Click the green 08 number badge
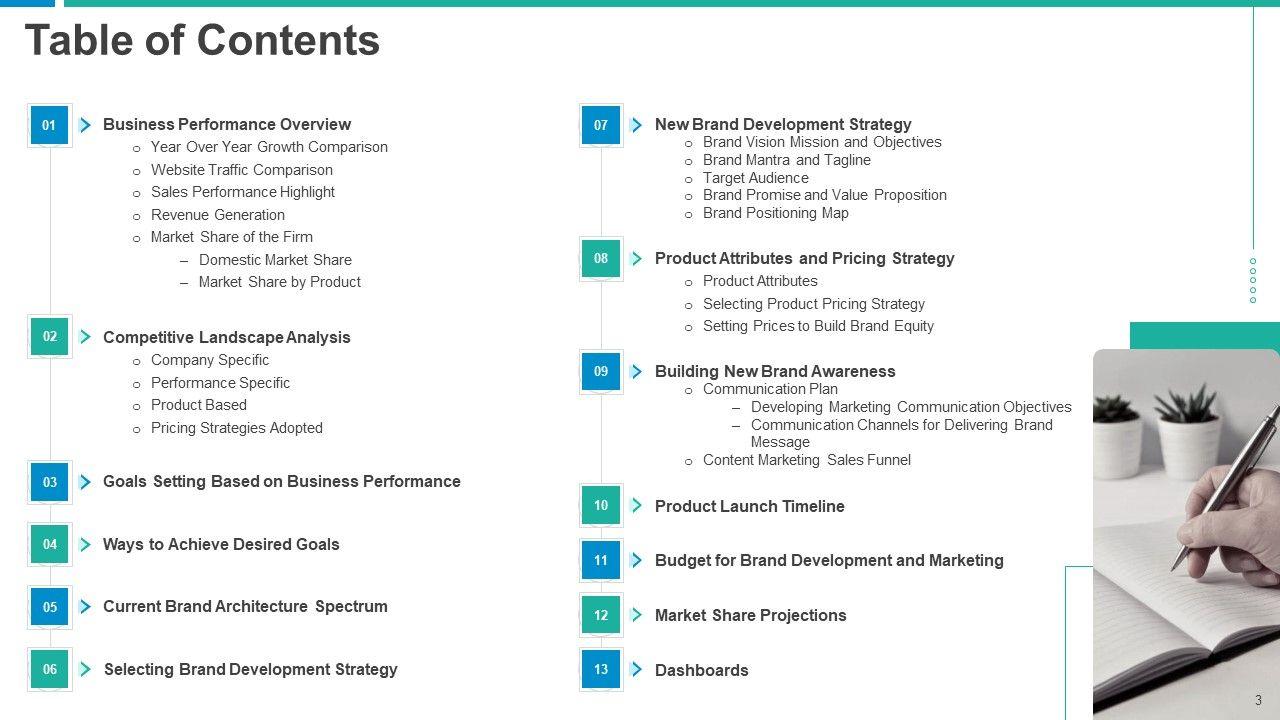The width and height of the screenshot is (1280, 720). point(601,259)
